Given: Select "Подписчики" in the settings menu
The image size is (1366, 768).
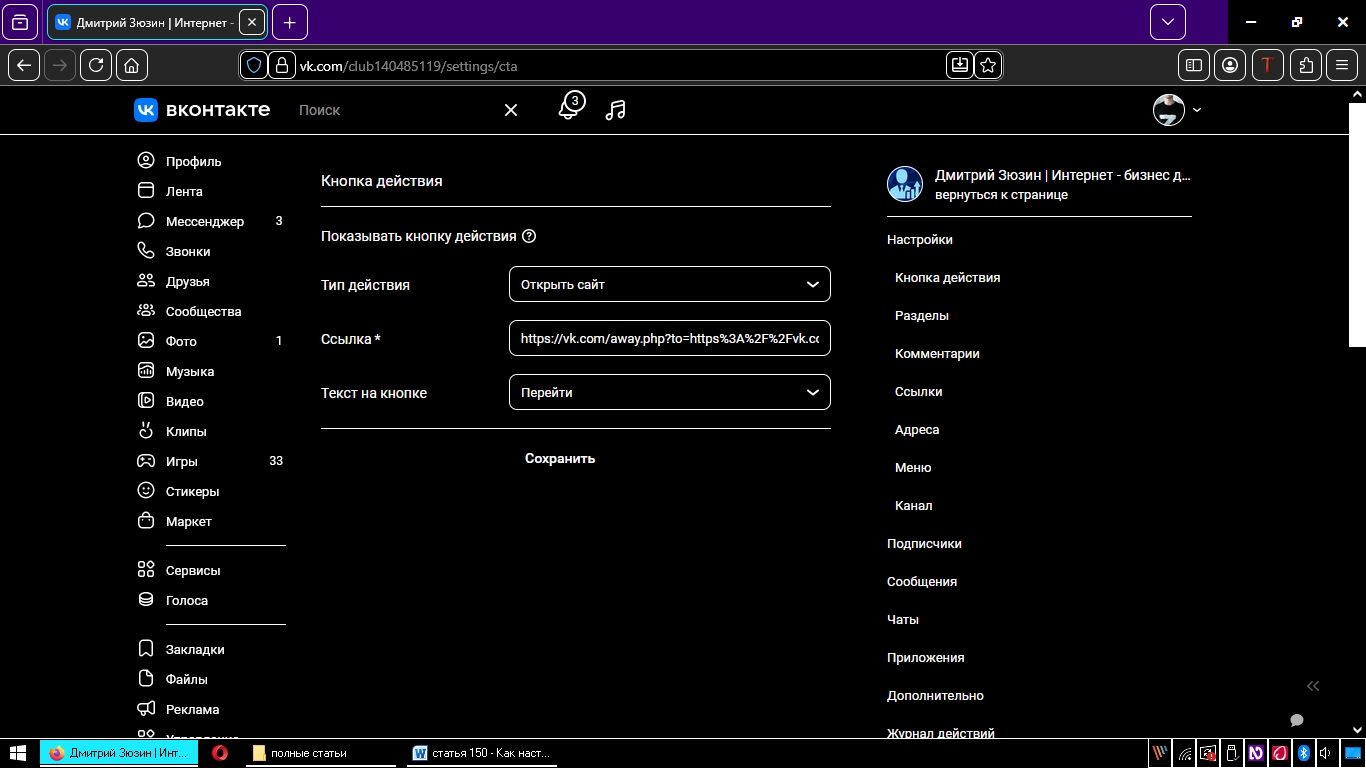Looking at the screenshot, I should 924,544.
